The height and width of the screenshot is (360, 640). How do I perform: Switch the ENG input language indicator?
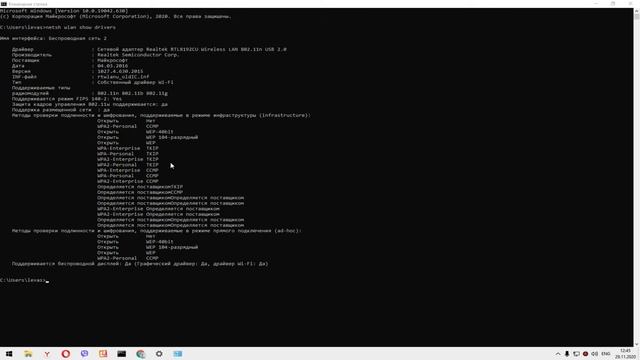[x=606, y=354]
